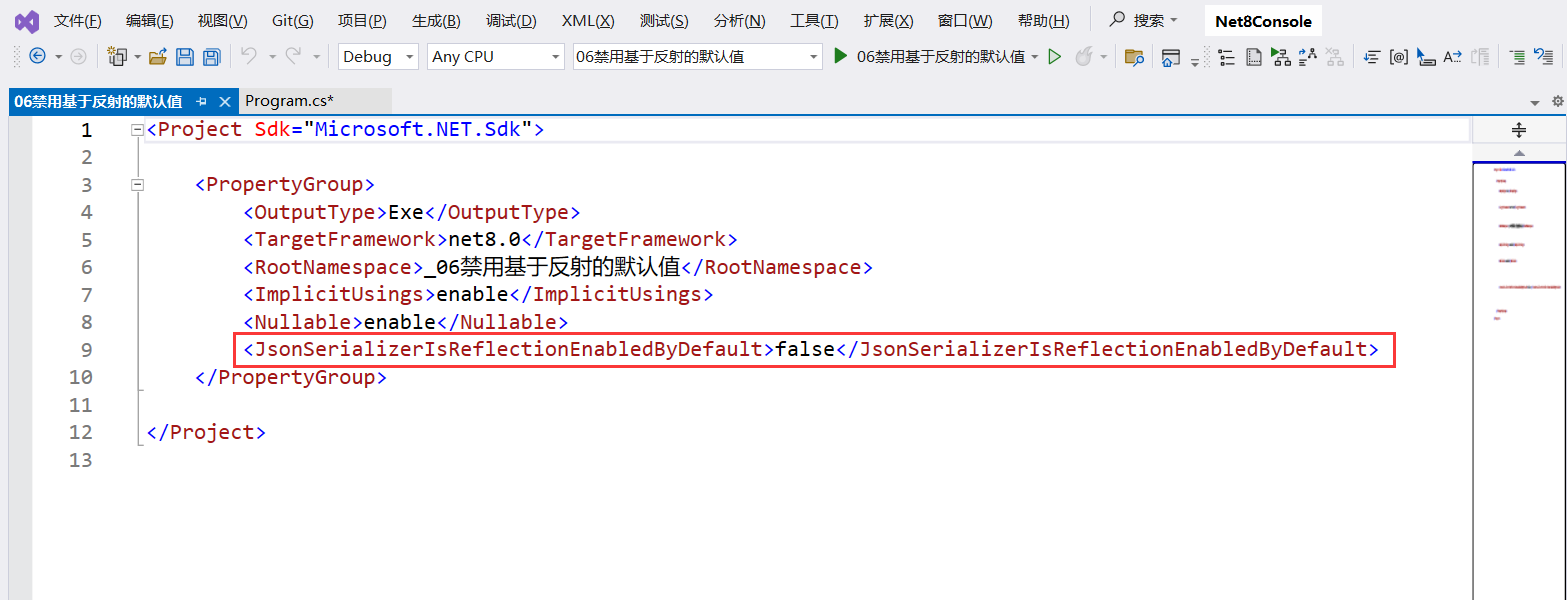Viewport: 1567px width, 600px height.
Task: Click the Save All icon
Action: 211,57
